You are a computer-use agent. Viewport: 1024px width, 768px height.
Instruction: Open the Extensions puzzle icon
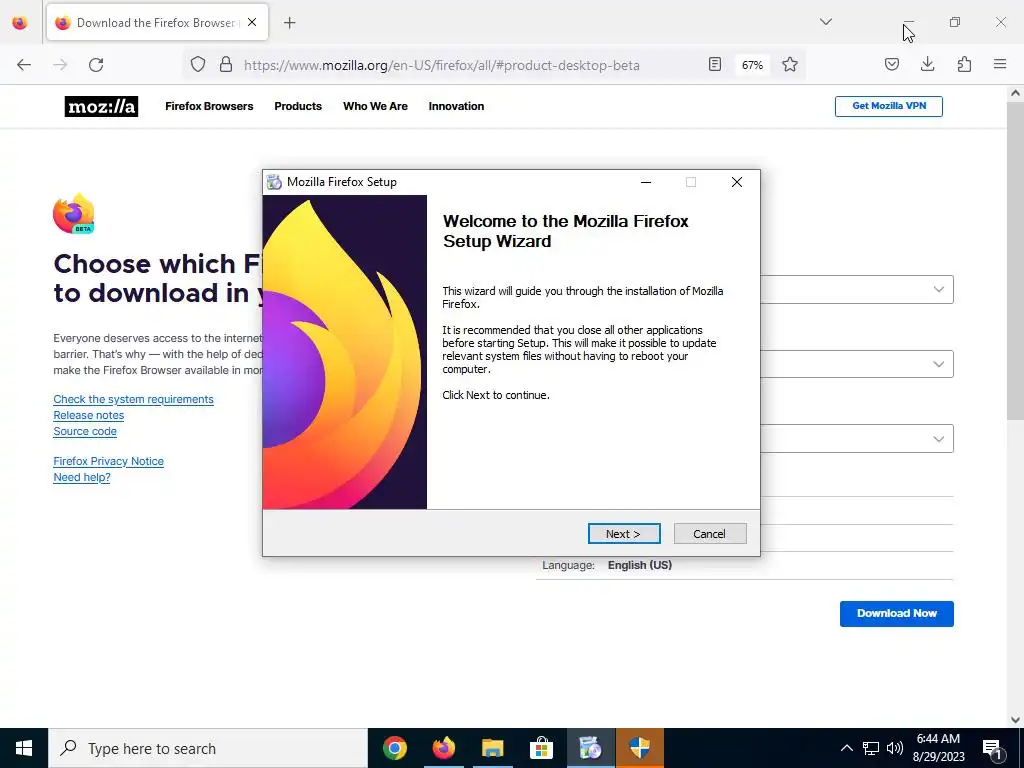(964, 64)
